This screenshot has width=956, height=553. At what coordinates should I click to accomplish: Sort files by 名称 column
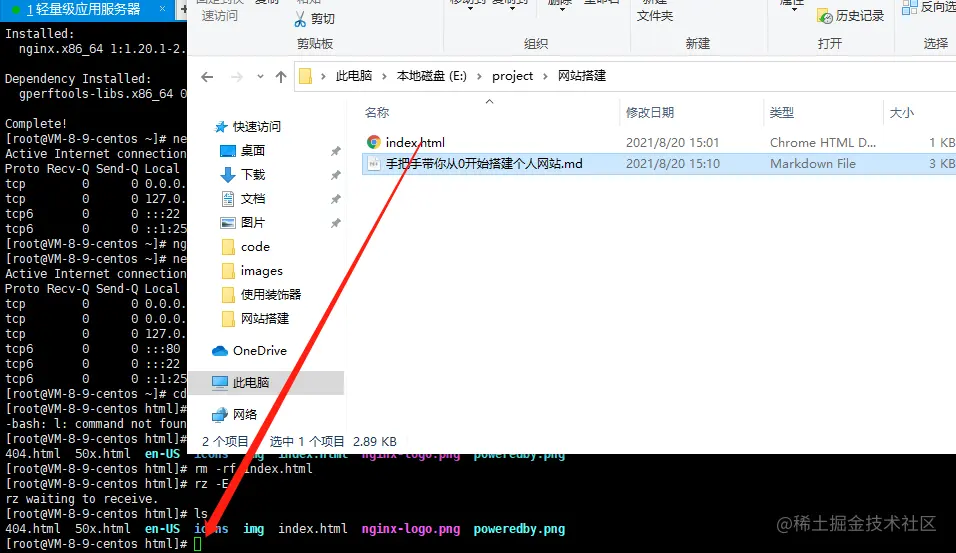377,112
